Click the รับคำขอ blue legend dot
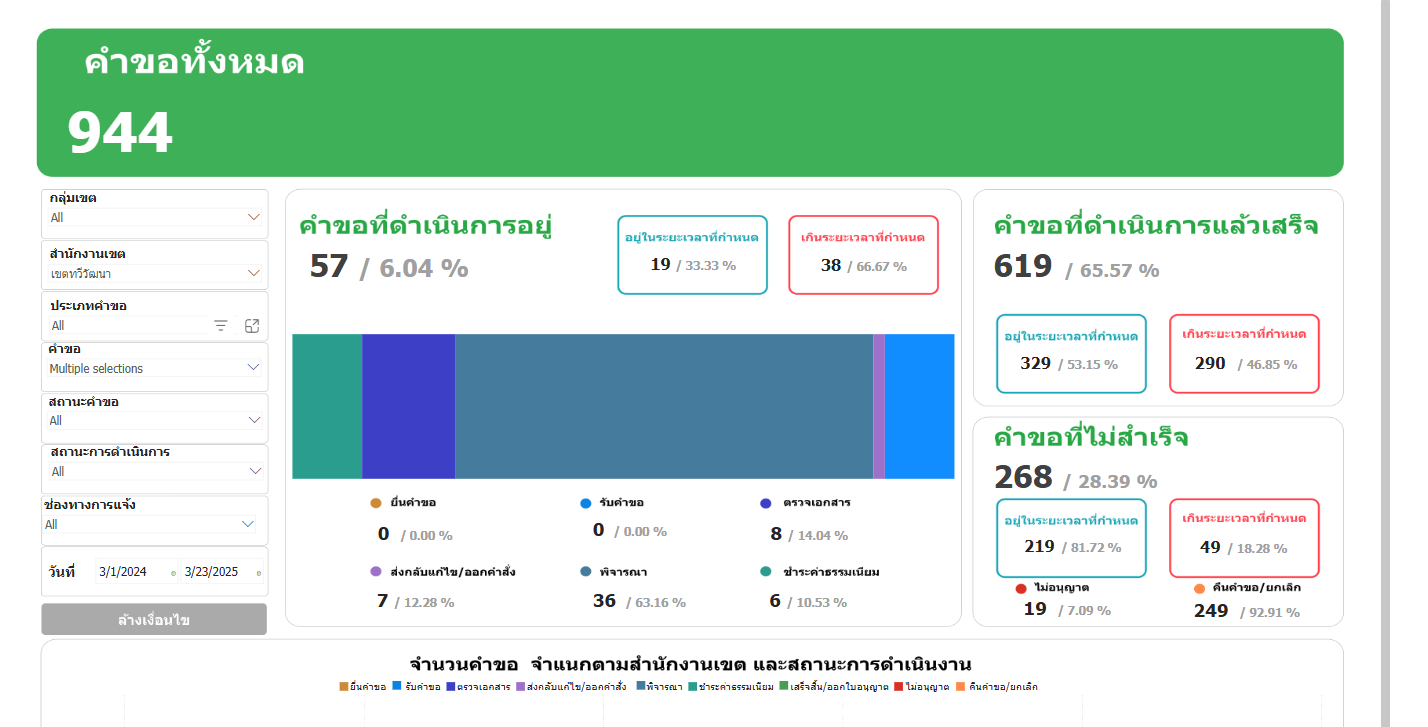1428x727 pixels. [586, 503]
